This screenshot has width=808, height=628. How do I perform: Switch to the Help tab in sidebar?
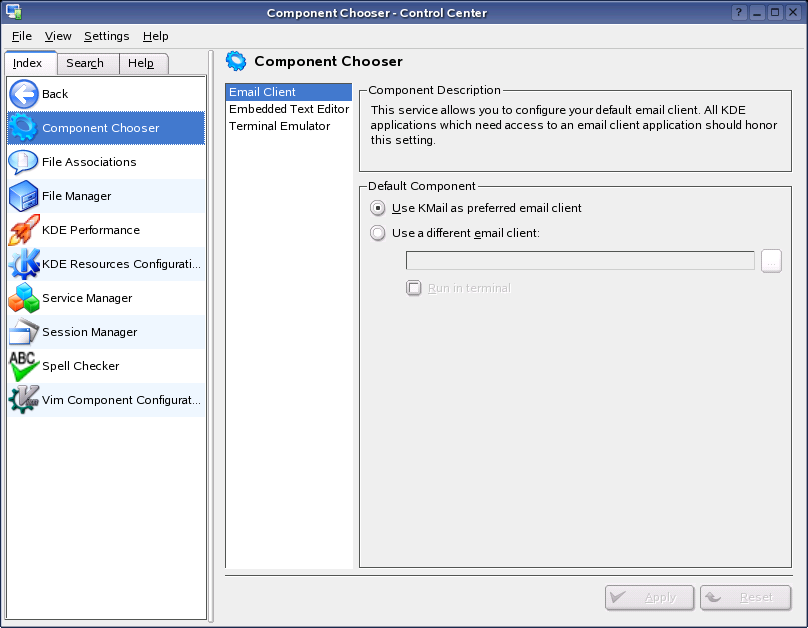(143, 63)
